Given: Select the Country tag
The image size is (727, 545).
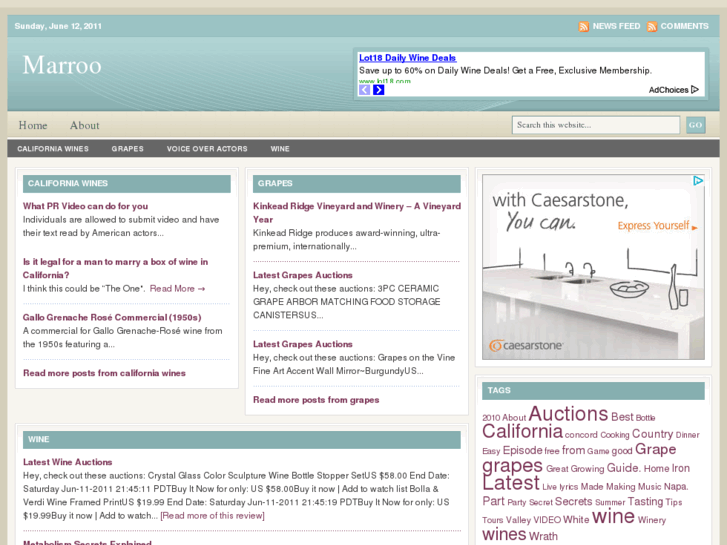Looking at the screenshot, I should [652, 434].
